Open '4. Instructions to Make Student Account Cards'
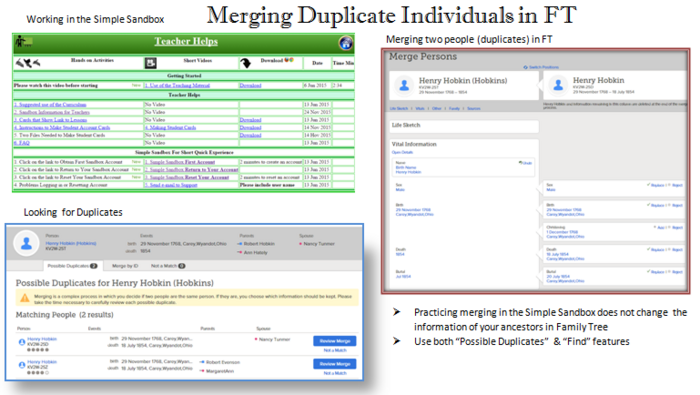The height and width of the screenshot is (395, 700). 62,127
